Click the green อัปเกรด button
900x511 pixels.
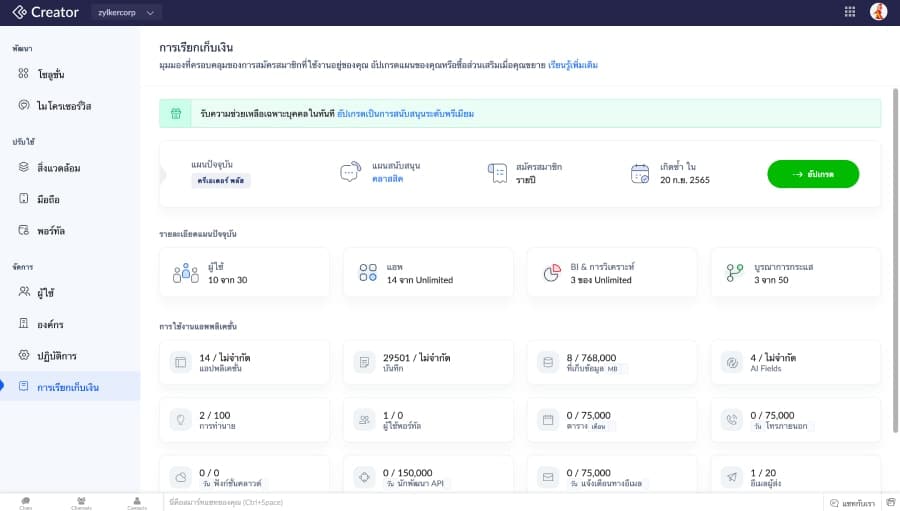(812, 174)
